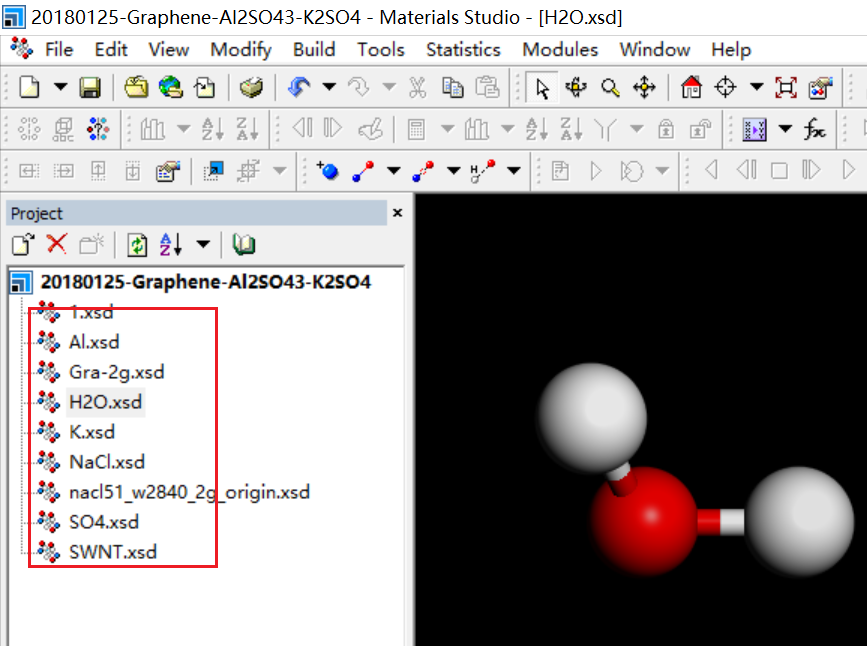Select 1.xsd in project tree
The image size is (867, 646).
click(91, 312)
